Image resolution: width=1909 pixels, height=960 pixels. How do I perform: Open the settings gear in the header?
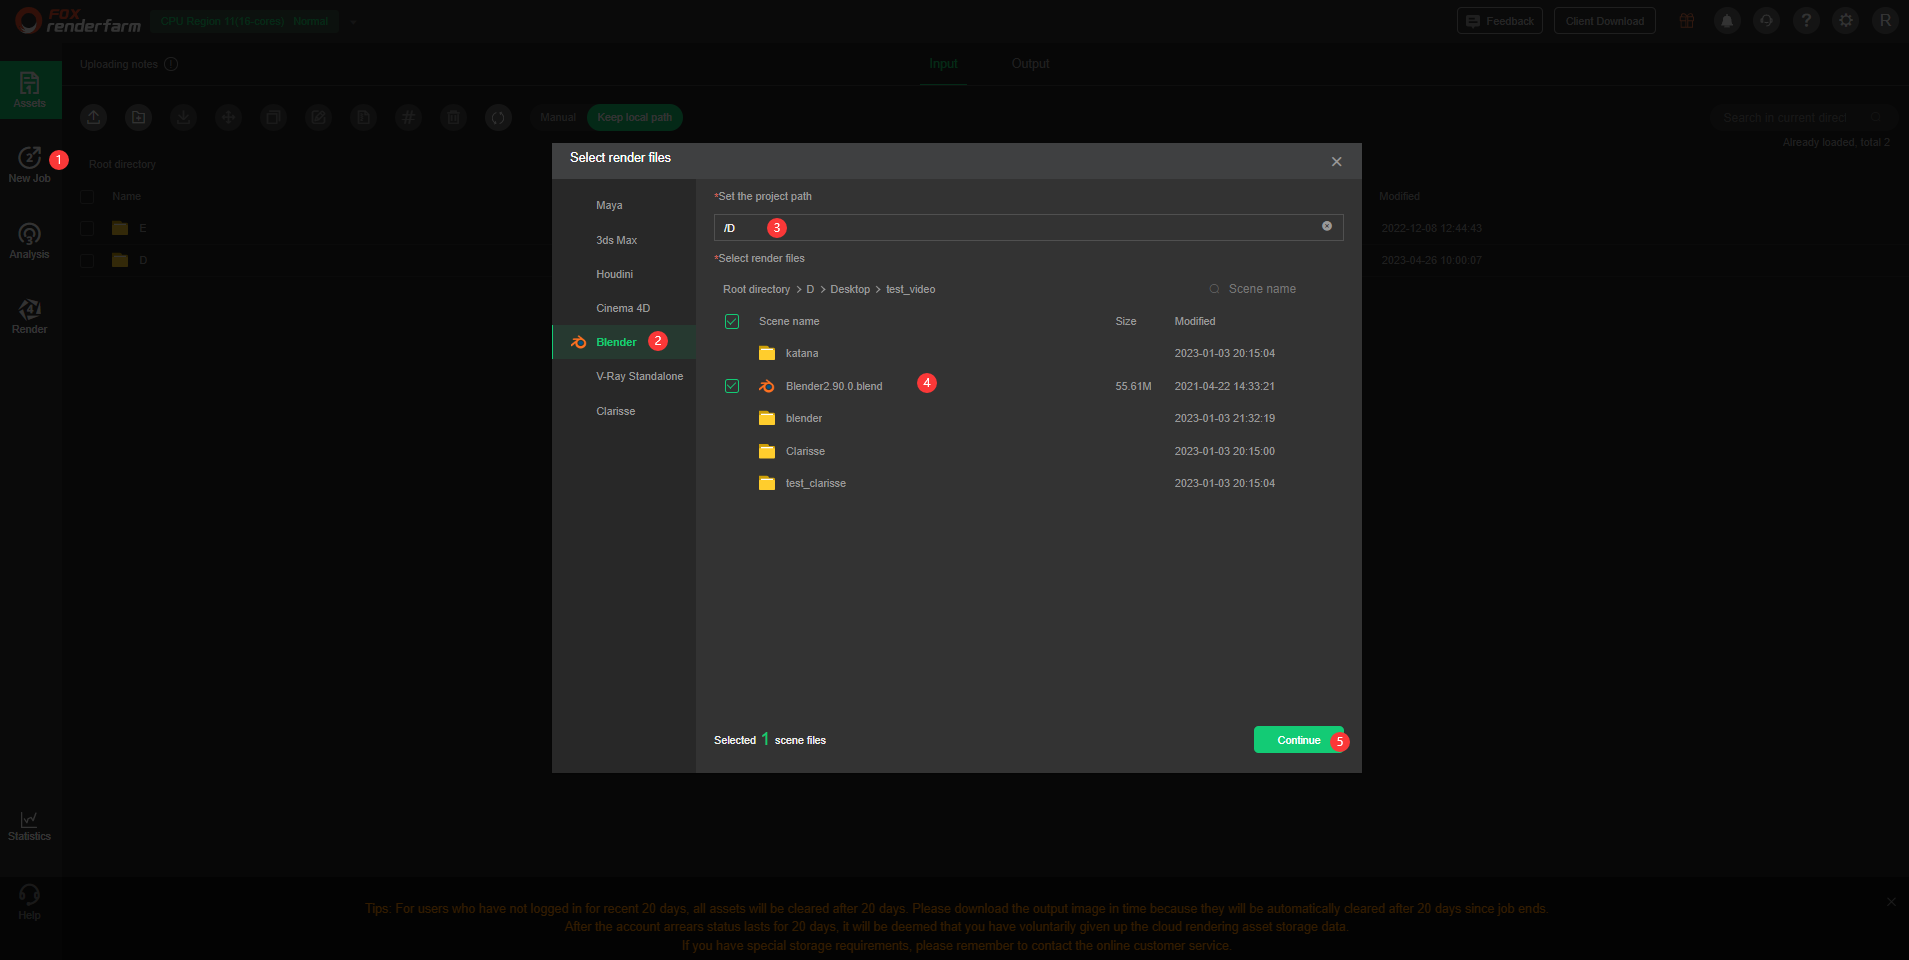click(1846, 21)
